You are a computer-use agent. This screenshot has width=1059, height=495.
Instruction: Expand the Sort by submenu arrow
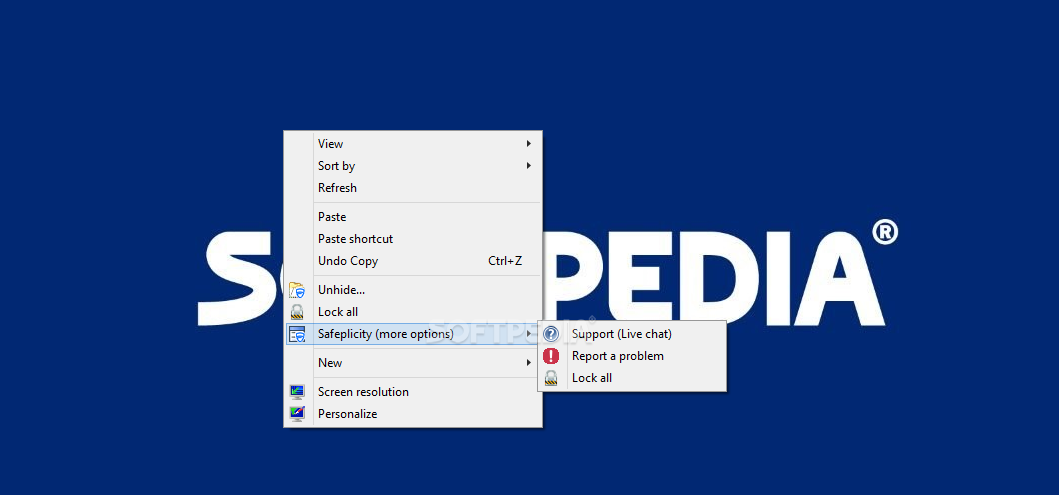[x=529, y=165]
